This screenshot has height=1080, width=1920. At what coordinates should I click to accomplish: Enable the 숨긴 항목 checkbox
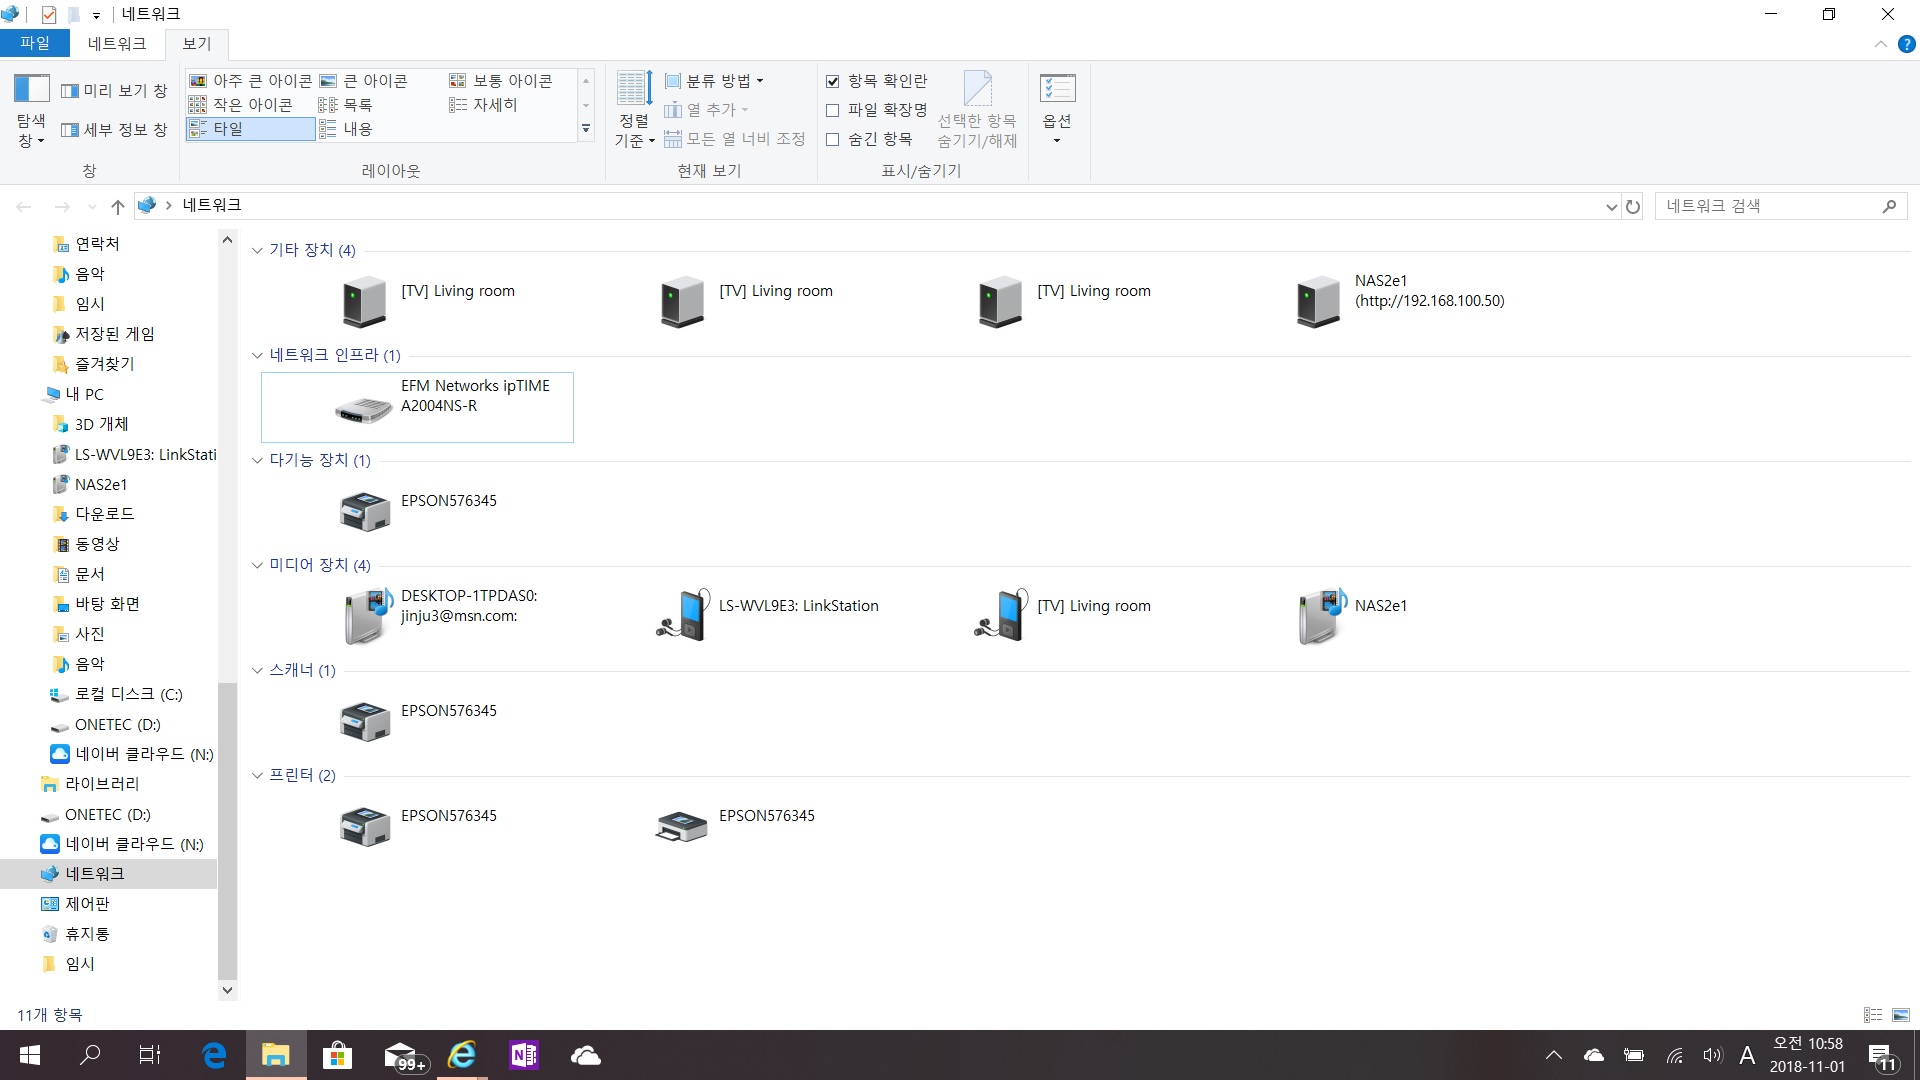click(832, 139)
